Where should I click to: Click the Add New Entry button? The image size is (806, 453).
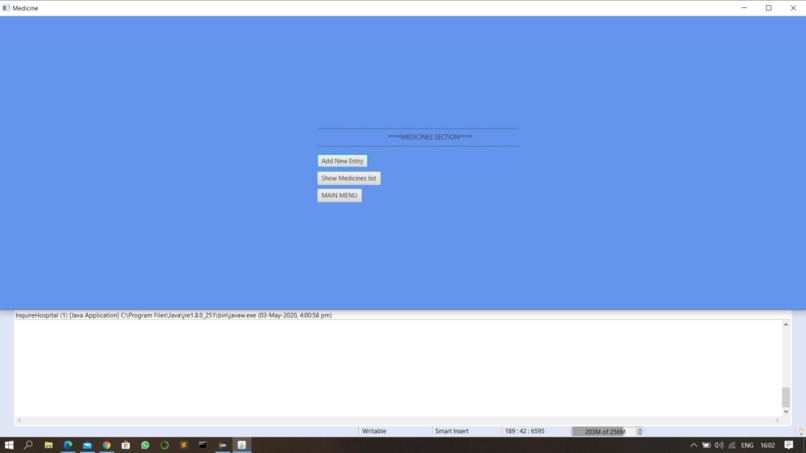pyautogui.click(x=342, y=161)
